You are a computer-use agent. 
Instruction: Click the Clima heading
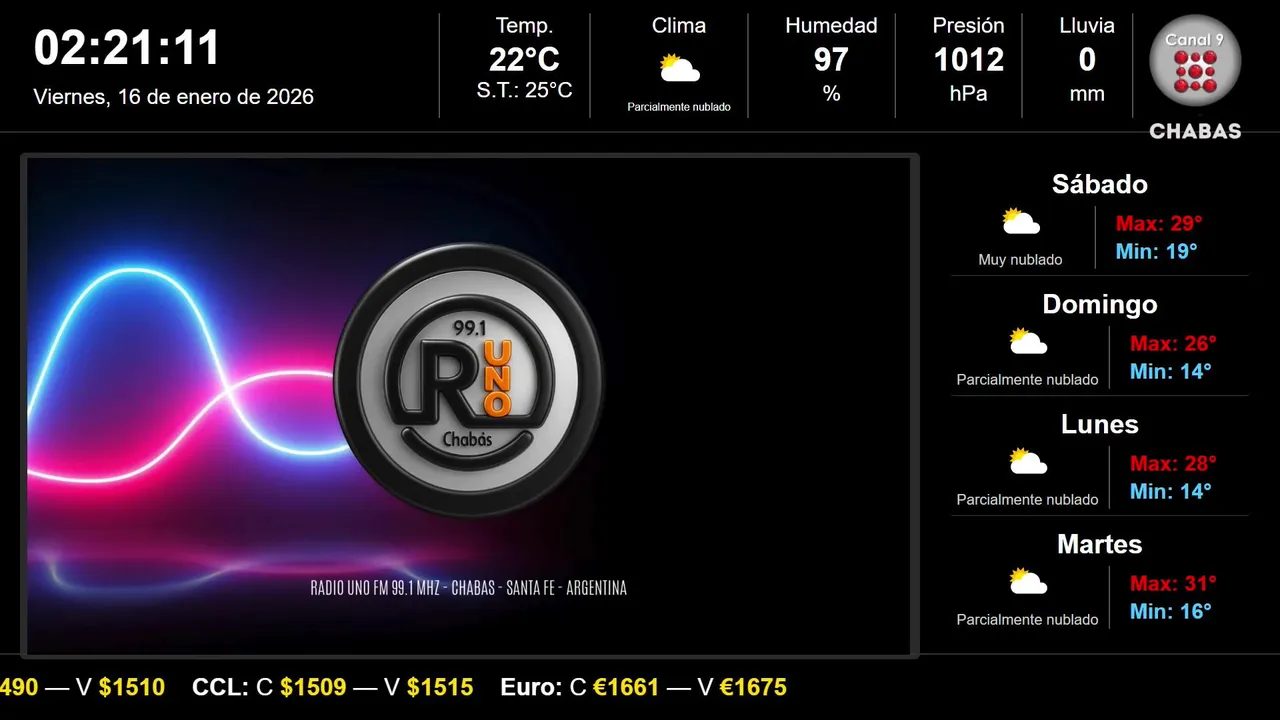679,26
